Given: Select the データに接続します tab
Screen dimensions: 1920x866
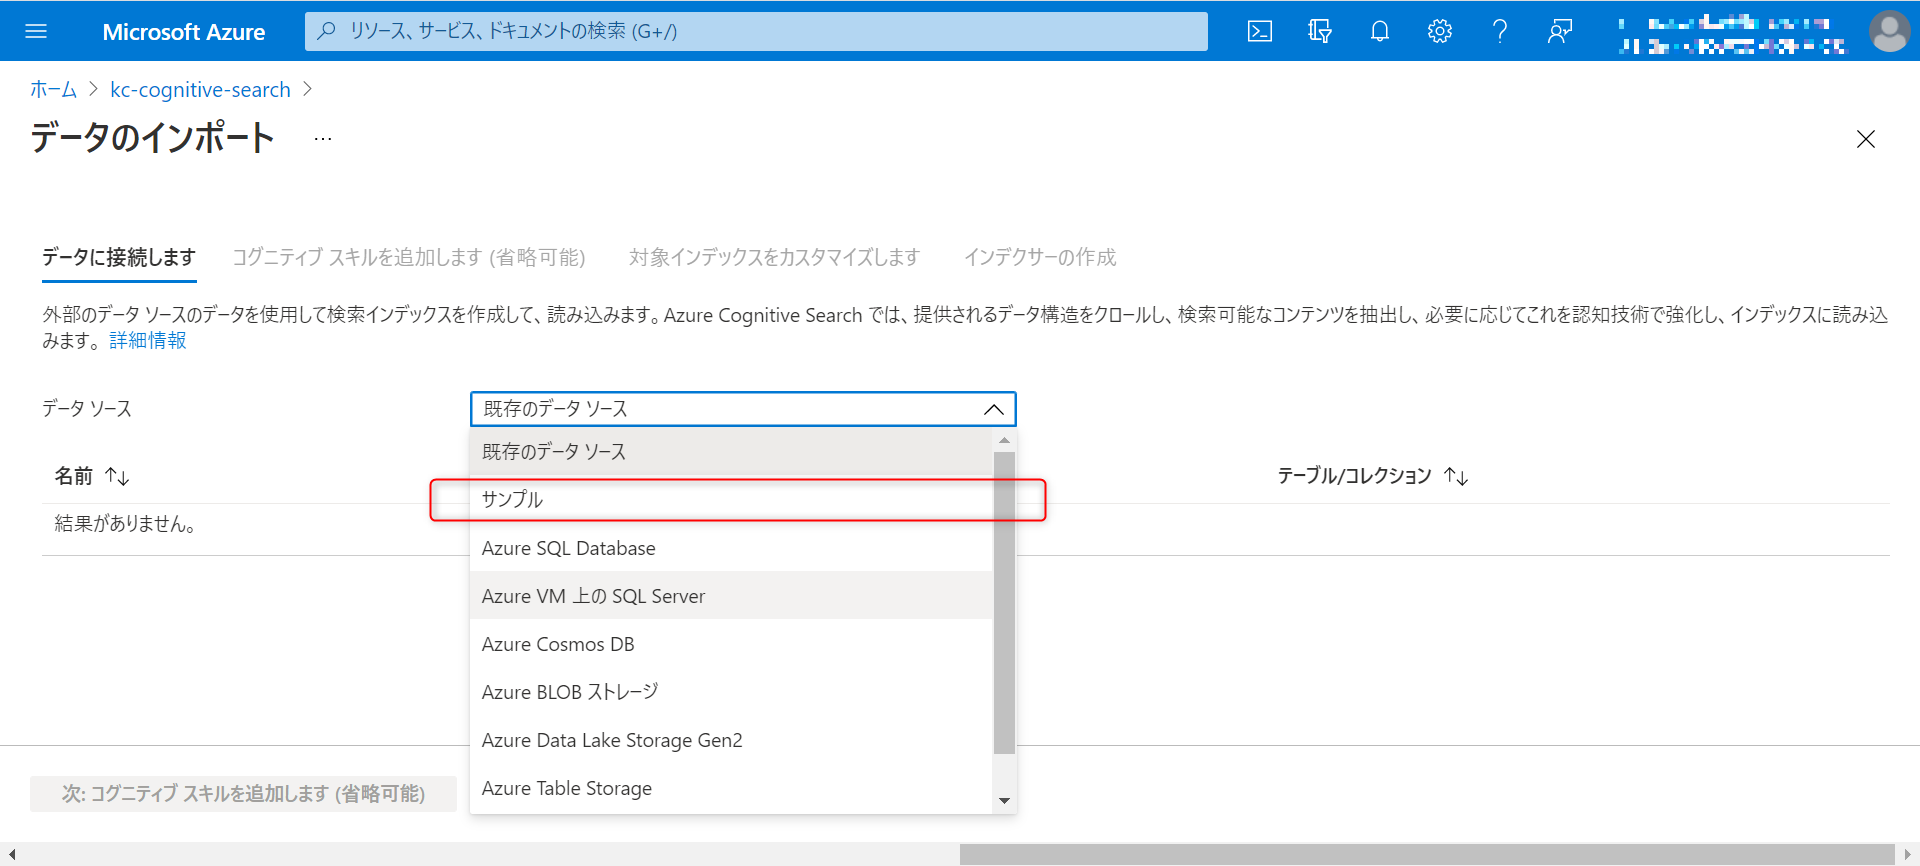Looking at the screenshot, I should point(119,257).
